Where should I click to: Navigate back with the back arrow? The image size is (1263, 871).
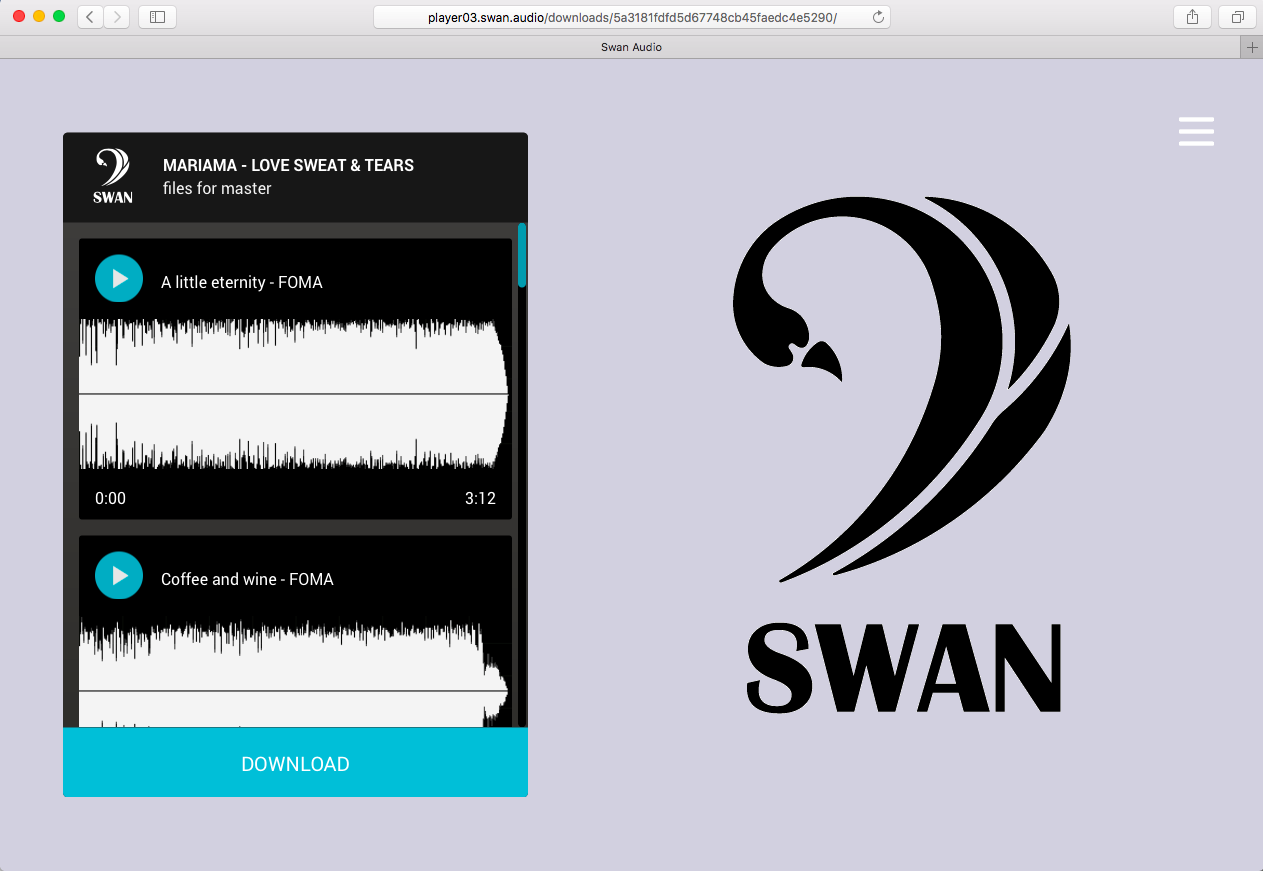[x=87, y=16]
